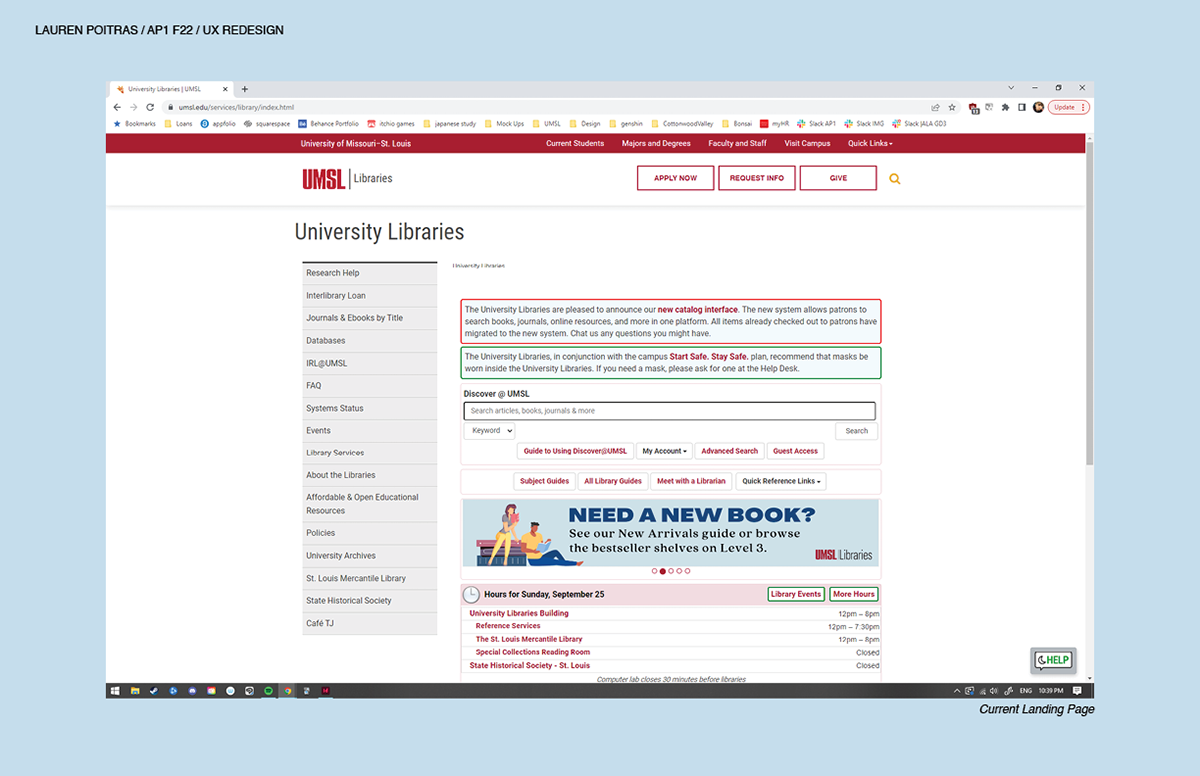This screenshot has width=1200, height=776.
Task: Click the Start Safe. Stay Safe. link
Action: pyautogui.click(x=709, y=357)
